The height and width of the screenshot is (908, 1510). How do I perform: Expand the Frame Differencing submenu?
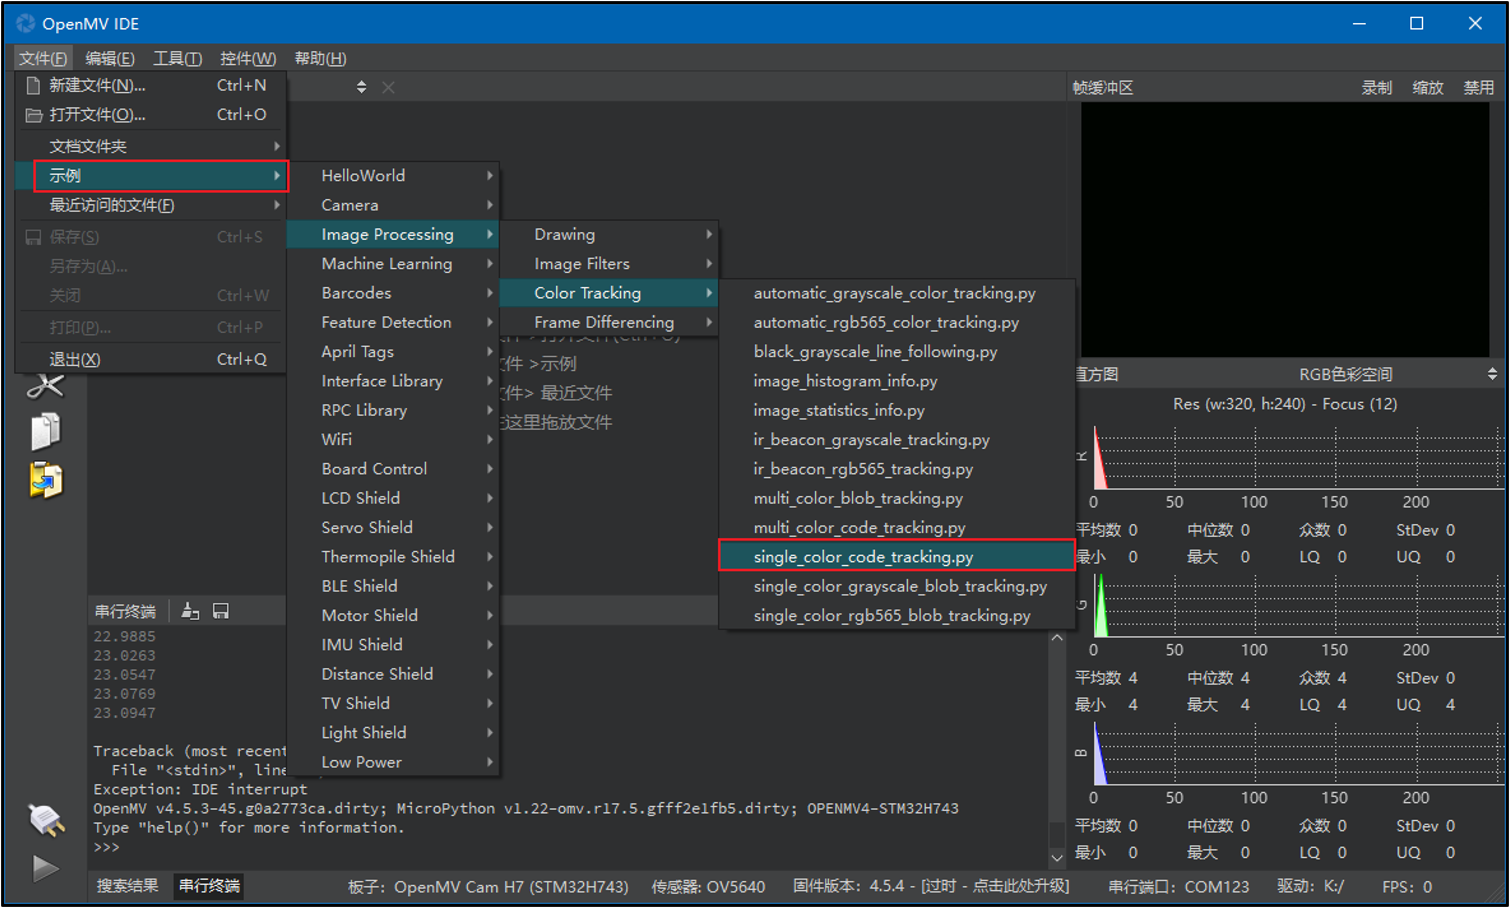pos(609,322)
